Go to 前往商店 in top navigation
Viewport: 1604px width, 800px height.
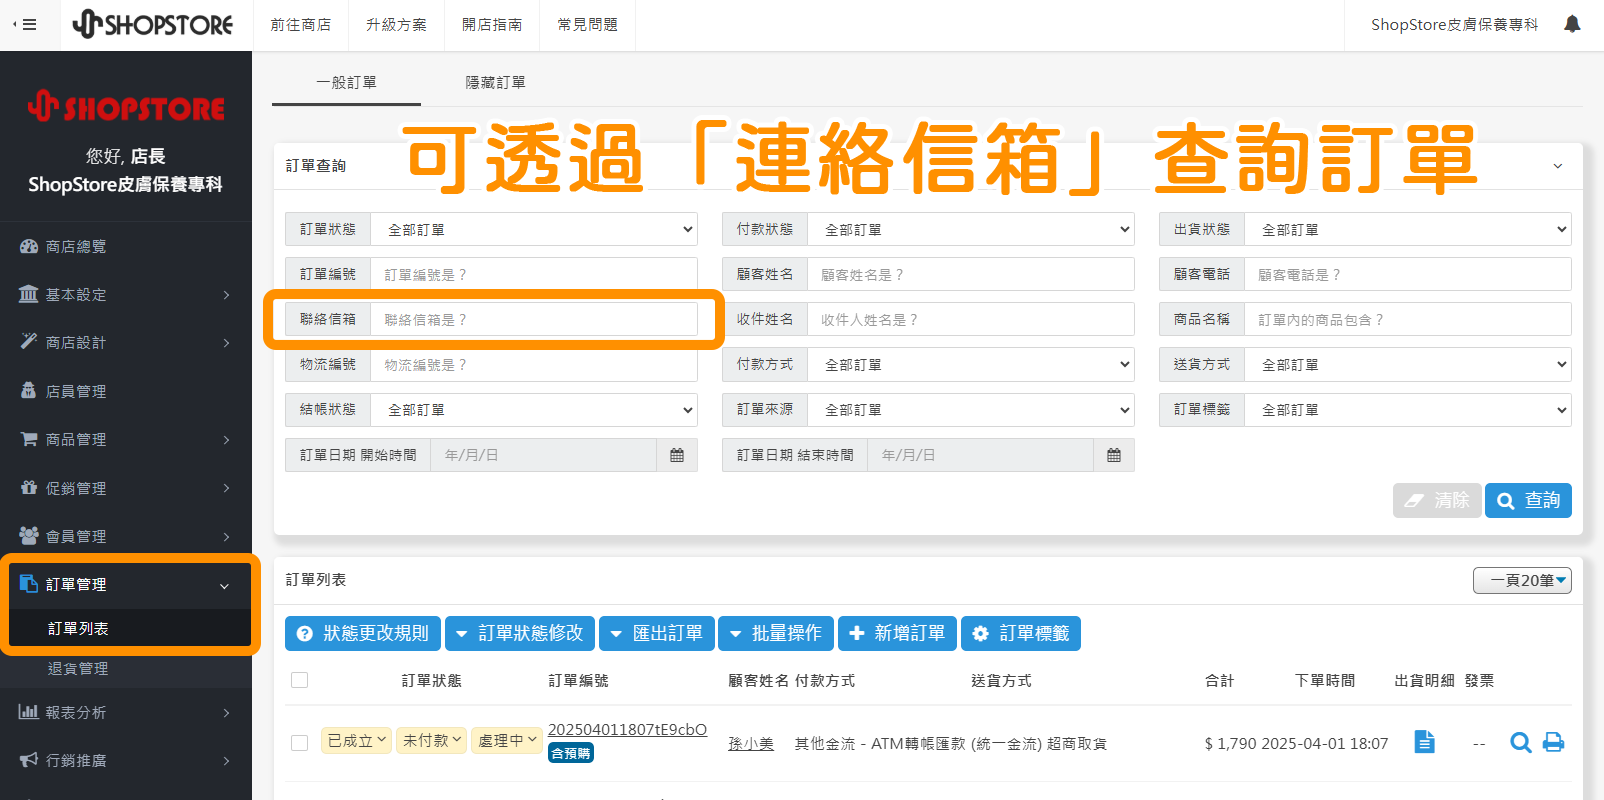click(x=300, y=25)
